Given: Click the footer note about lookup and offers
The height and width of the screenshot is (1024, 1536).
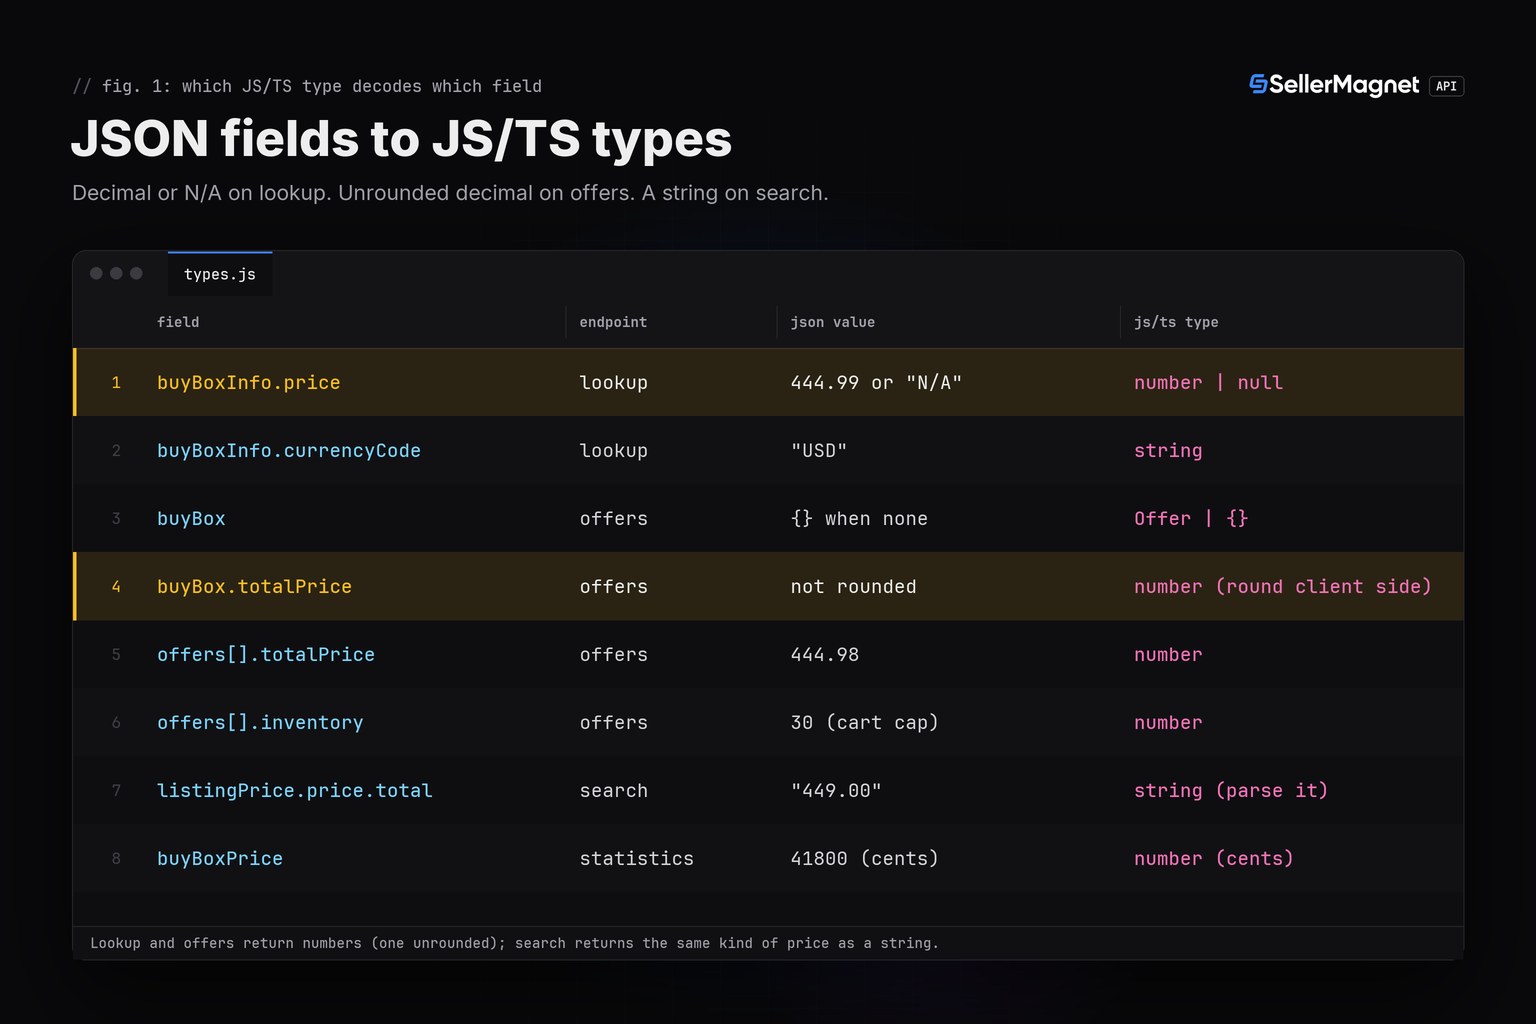Looking at the screenshot, I should point(515,943).
